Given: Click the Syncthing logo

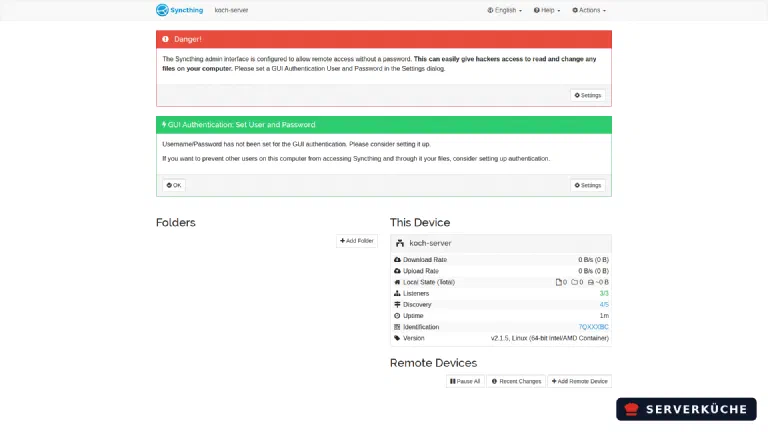Looking at the screenshot, I should point(179,10).
